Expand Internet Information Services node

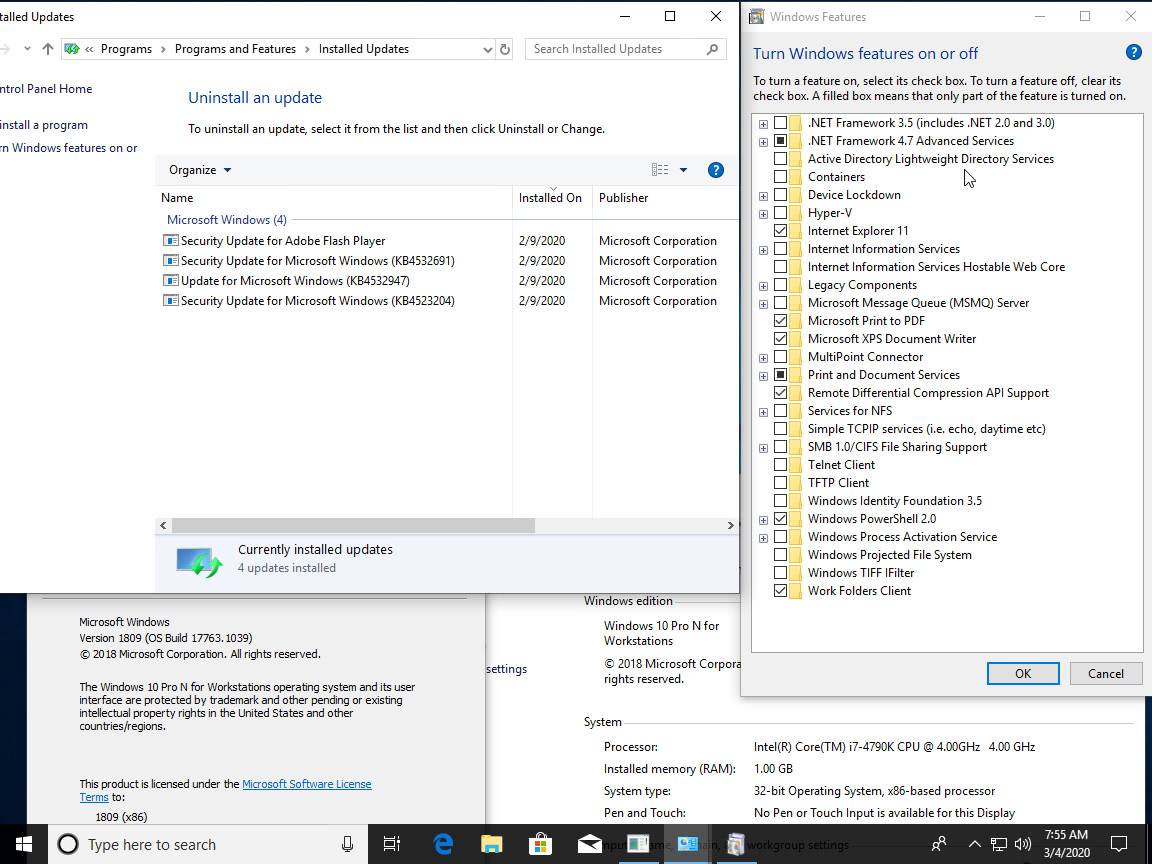tap(763, 250)
